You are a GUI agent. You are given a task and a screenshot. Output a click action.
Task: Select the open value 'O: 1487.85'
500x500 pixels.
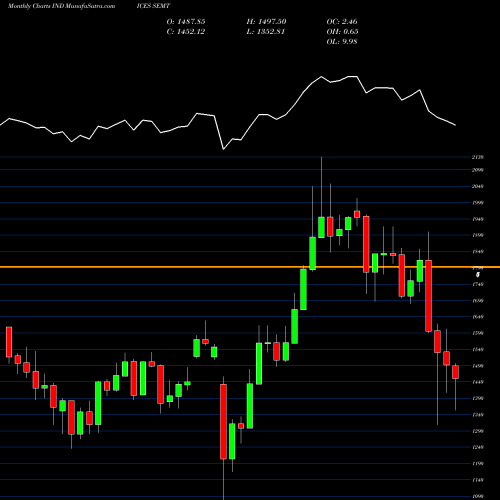tap(186, 22)
